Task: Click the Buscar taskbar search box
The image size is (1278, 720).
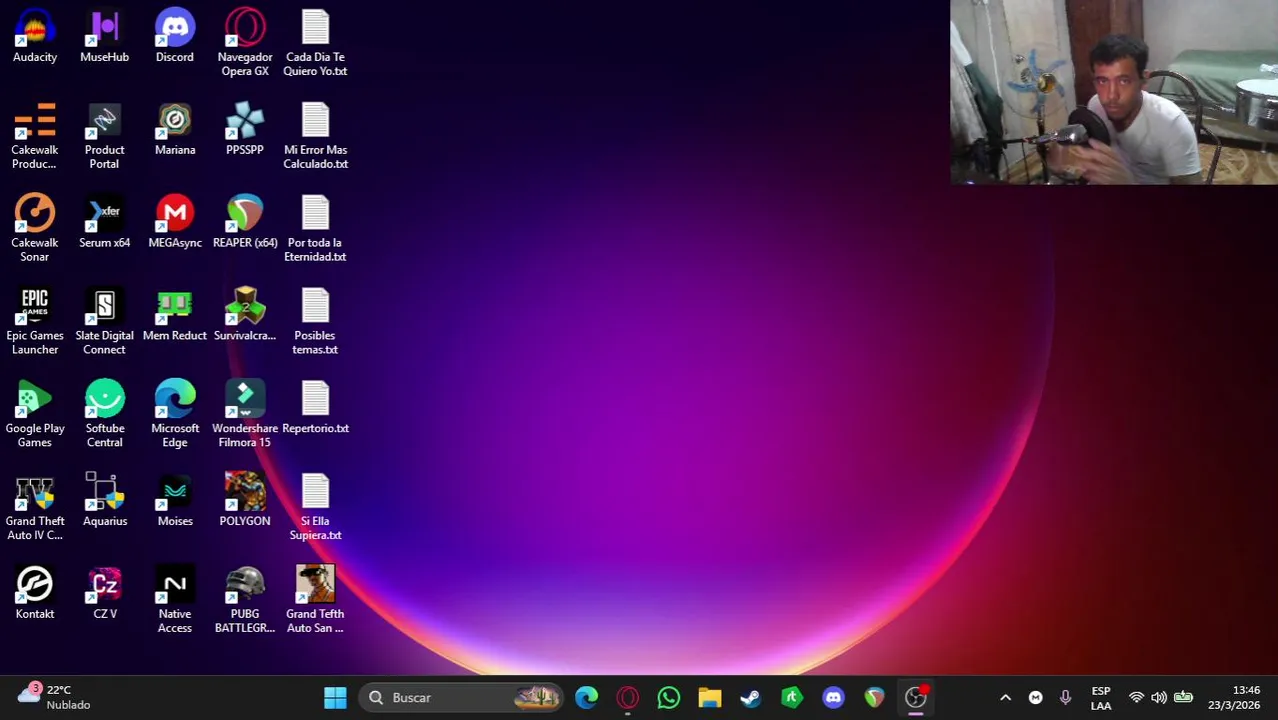Action: click(461, 697)
